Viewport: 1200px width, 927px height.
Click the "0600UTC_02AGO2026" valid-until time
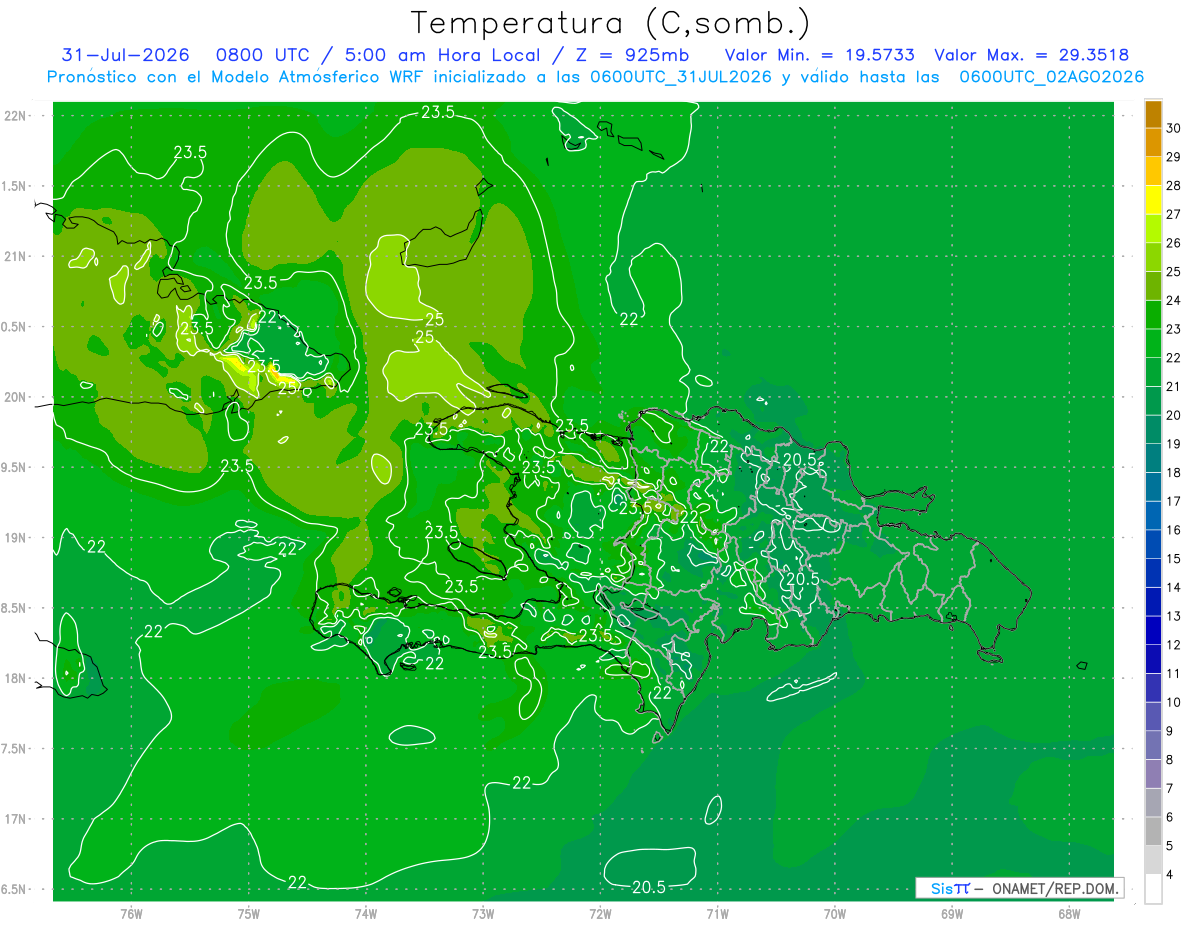(x=1052, y=77)
